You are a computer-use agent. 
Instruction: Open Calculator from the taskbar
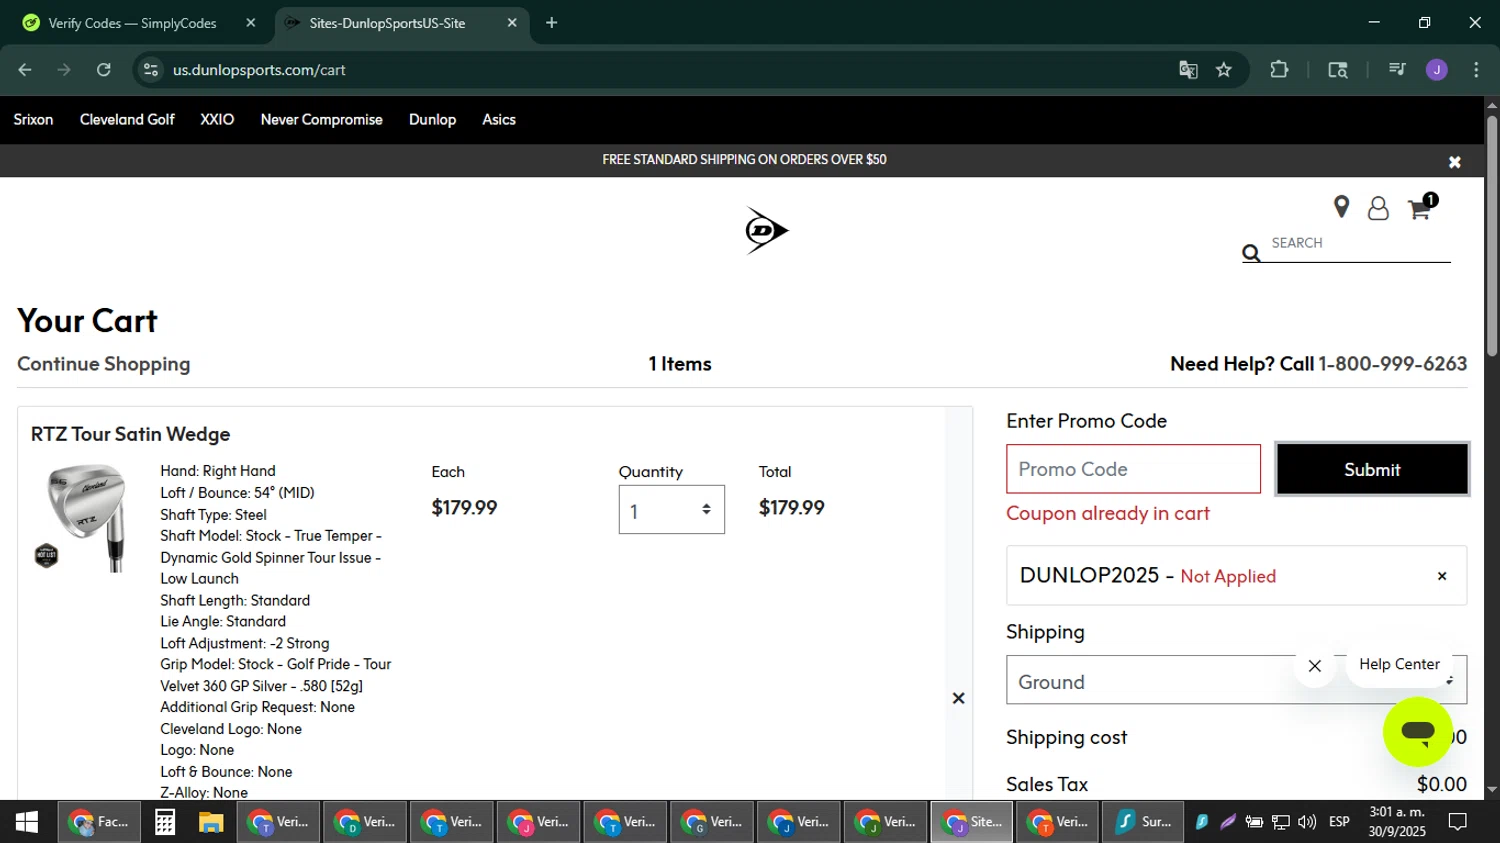click(165, 822)
